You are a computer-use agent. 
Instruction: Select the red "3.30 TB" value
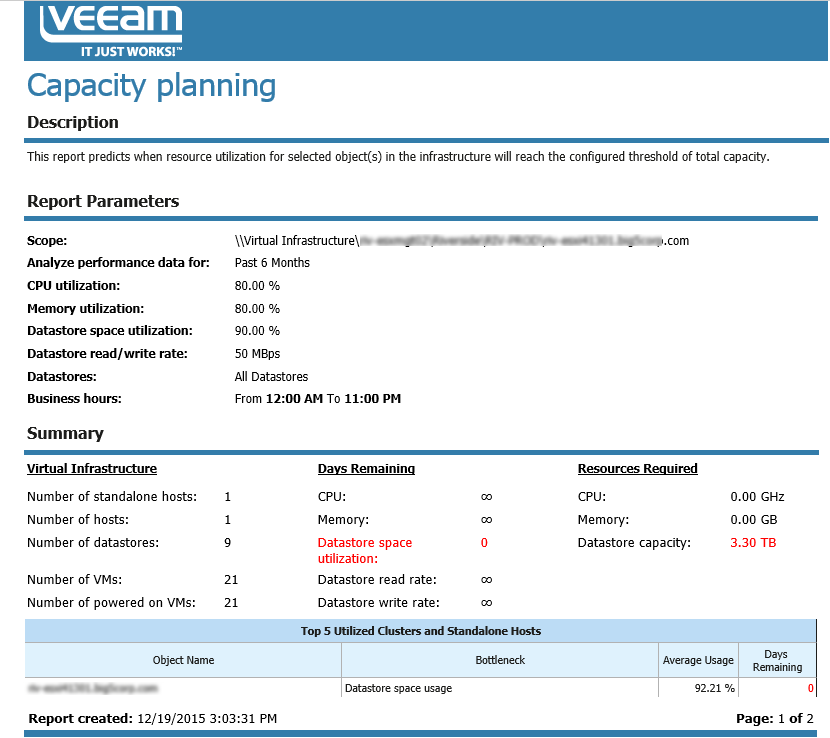tap(753, 543)
